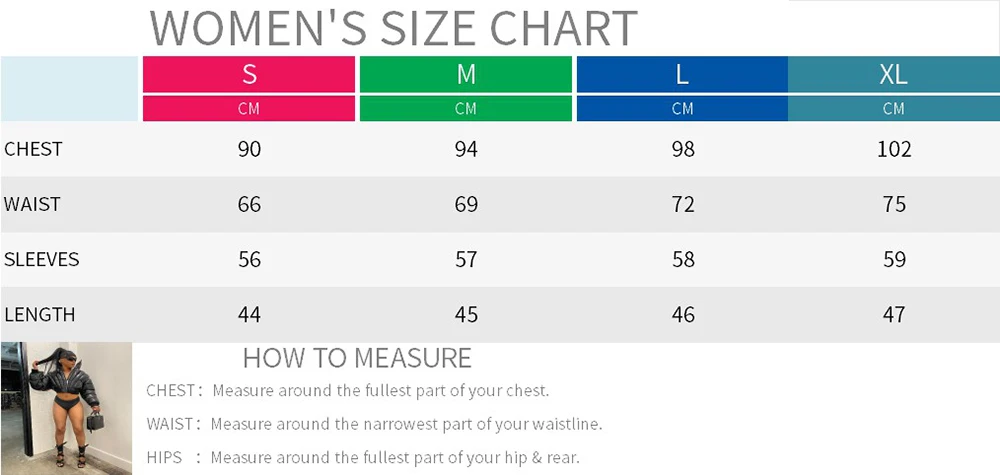Click the light blue empty header cell
This screenshot has height=475, width=1000.
(x=70, y=89)
